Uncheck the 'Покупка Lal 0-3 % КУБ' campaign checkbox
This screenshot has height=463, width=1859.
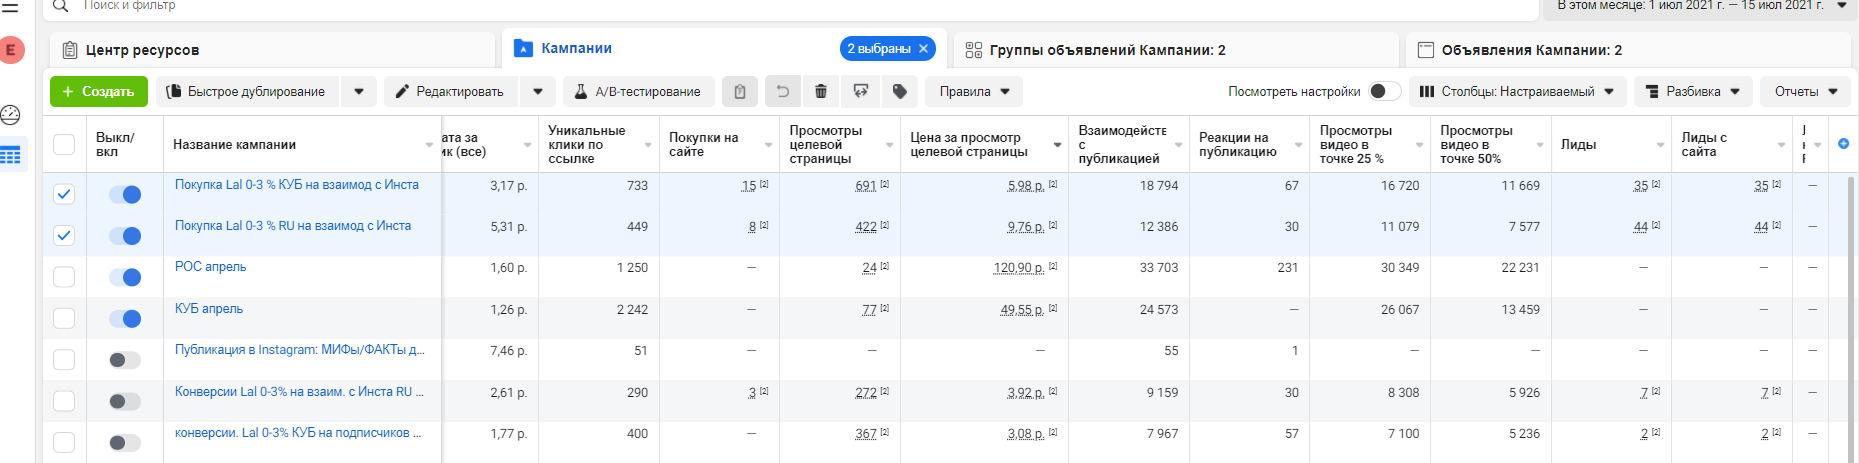click(x=64, y=194)
